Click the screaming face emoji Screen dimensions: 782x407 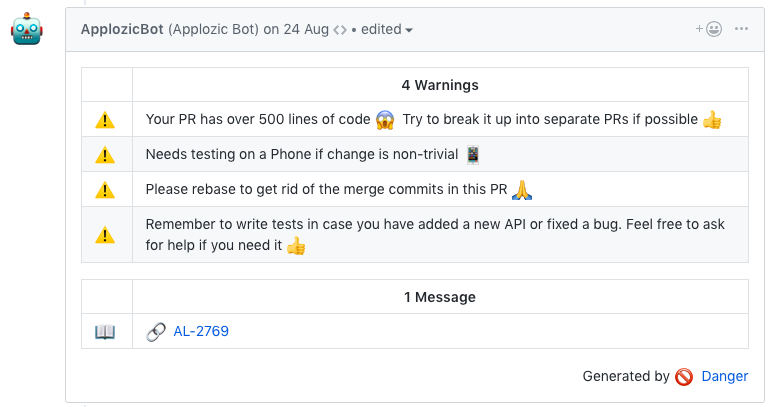(386, 120)
